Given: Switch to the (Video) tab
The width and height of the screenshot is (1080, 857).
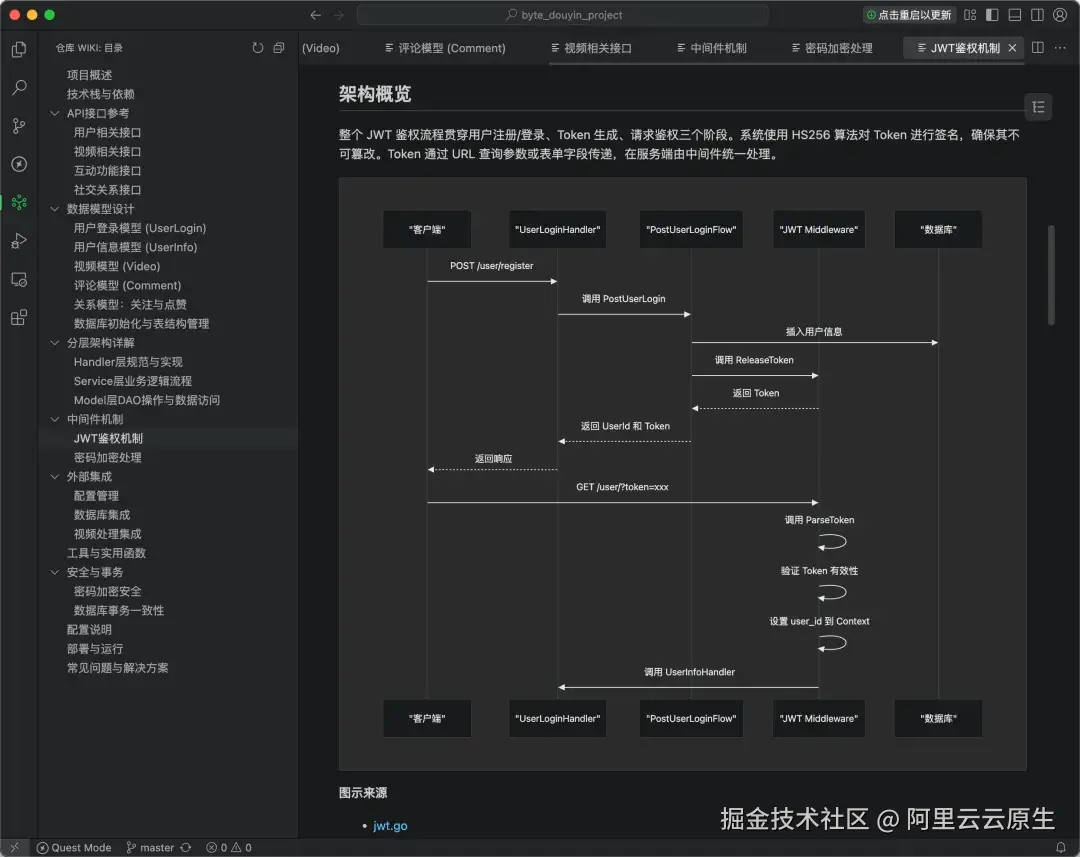Looking at the screenshot, I should (321, 48).
